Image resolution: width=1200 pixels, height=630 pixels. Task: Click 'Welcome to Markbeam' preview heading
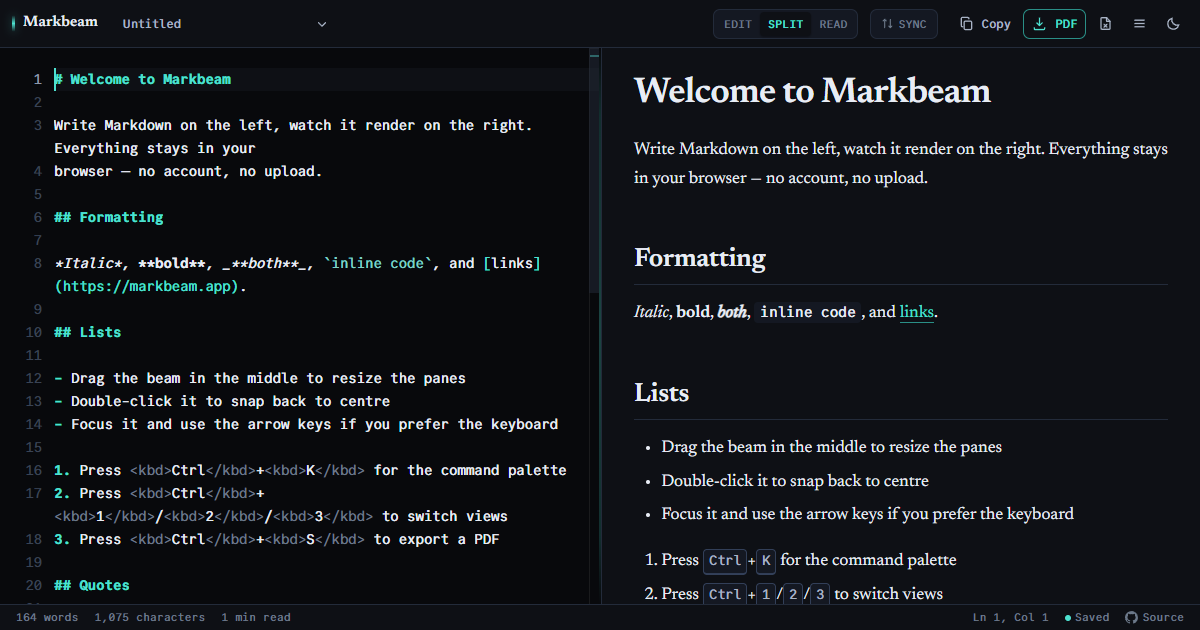coord(812,91)
